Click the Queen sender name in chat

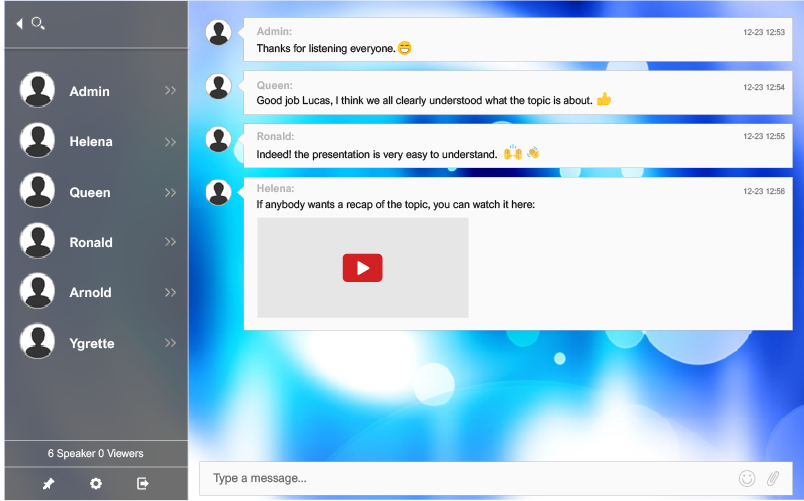pyautogui.click(x=274, y=85)
